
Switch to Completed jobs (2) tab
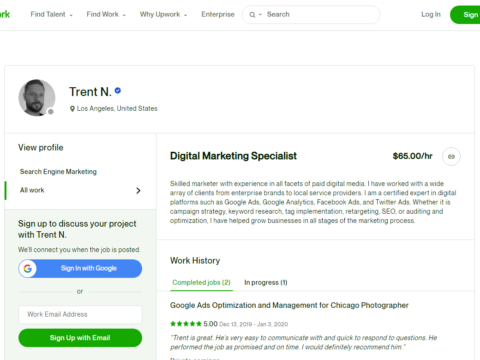(x=201, y=283)
